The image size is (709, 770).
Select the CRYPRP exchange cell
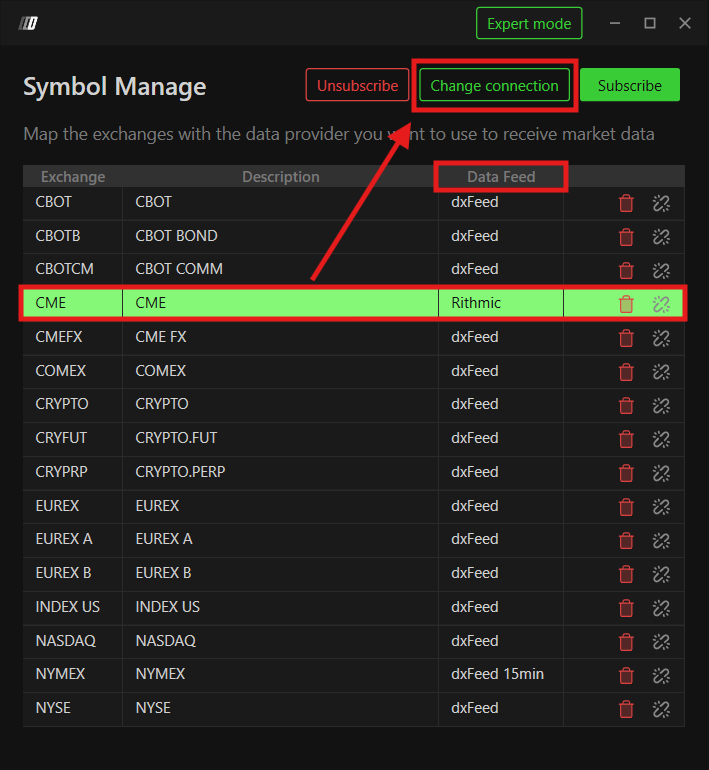click(73, 472)
